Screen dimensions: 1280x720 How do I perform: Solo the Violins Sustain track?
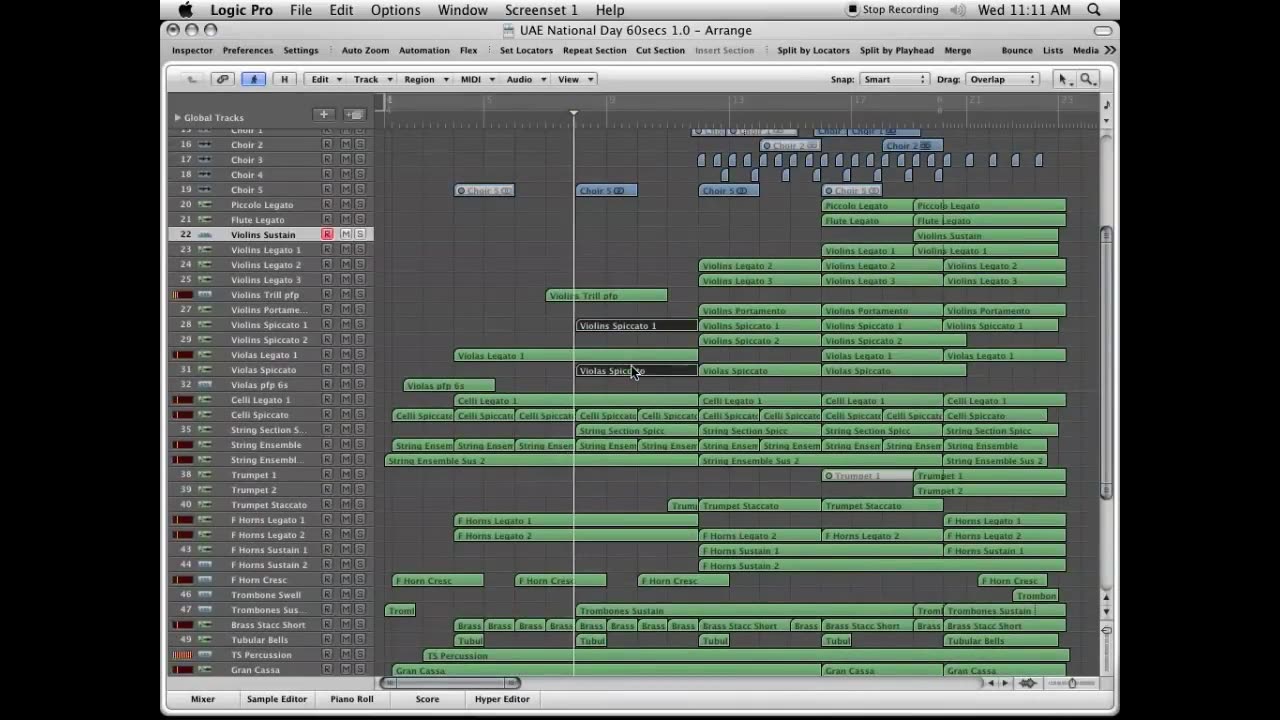point(360,235)
